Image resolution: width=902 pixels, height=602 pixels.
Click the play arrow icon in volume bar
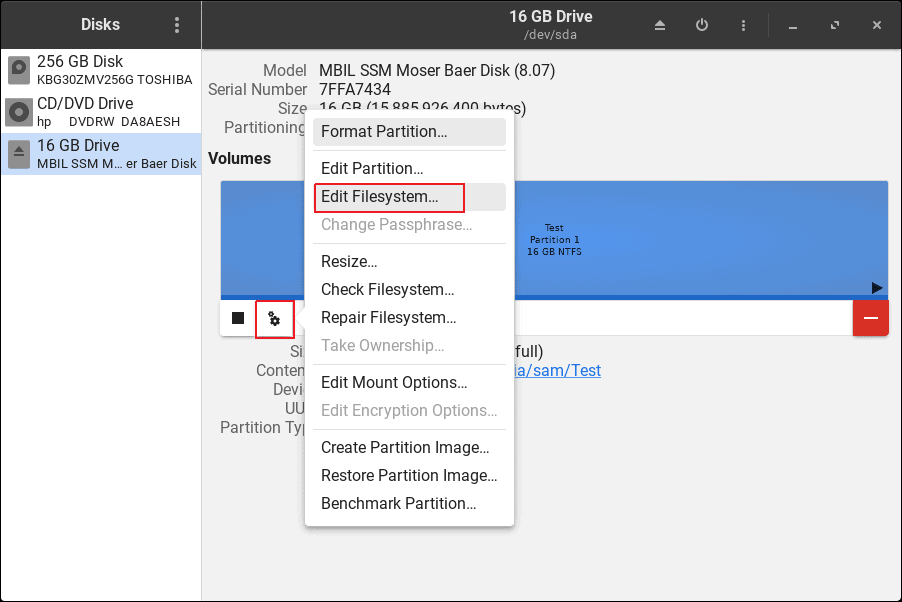(x=877, y=288)
